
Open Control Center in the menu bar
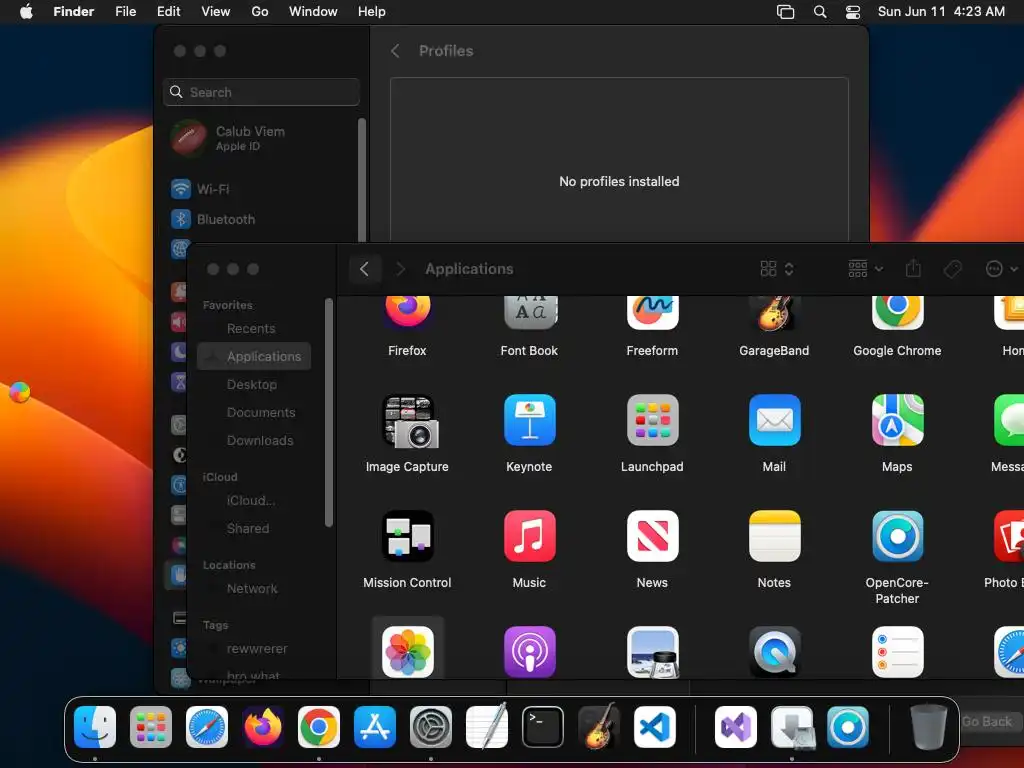pyautogui.click(x=853, y=12)
